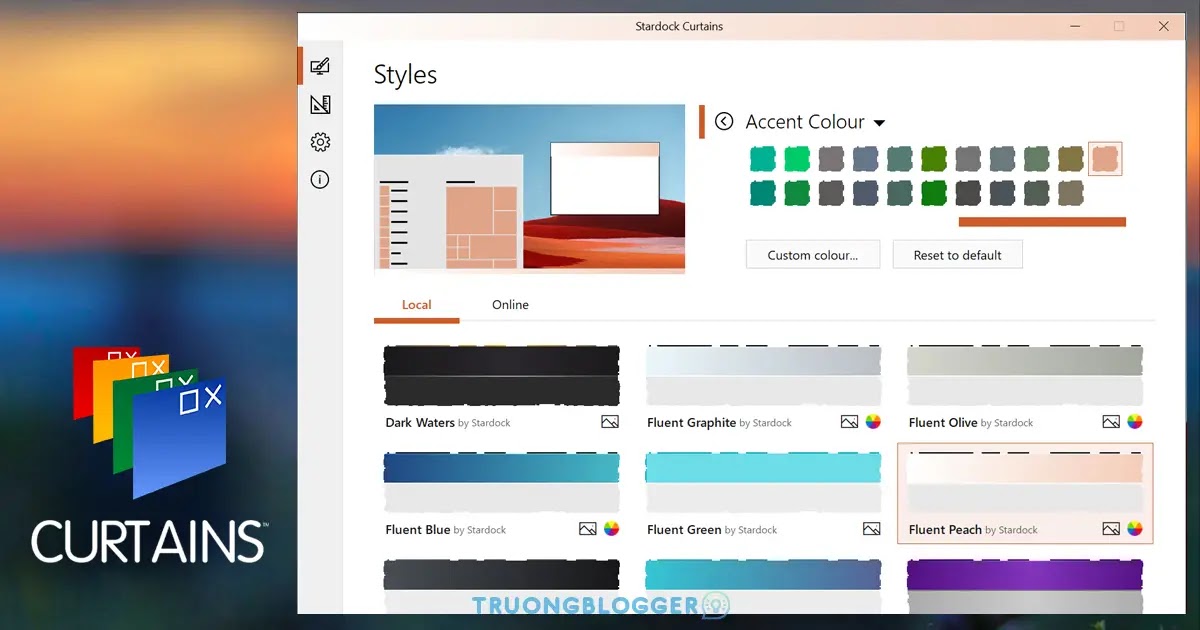
Task: Close the Stardock Curtains window
Action: pos(1164,27)
